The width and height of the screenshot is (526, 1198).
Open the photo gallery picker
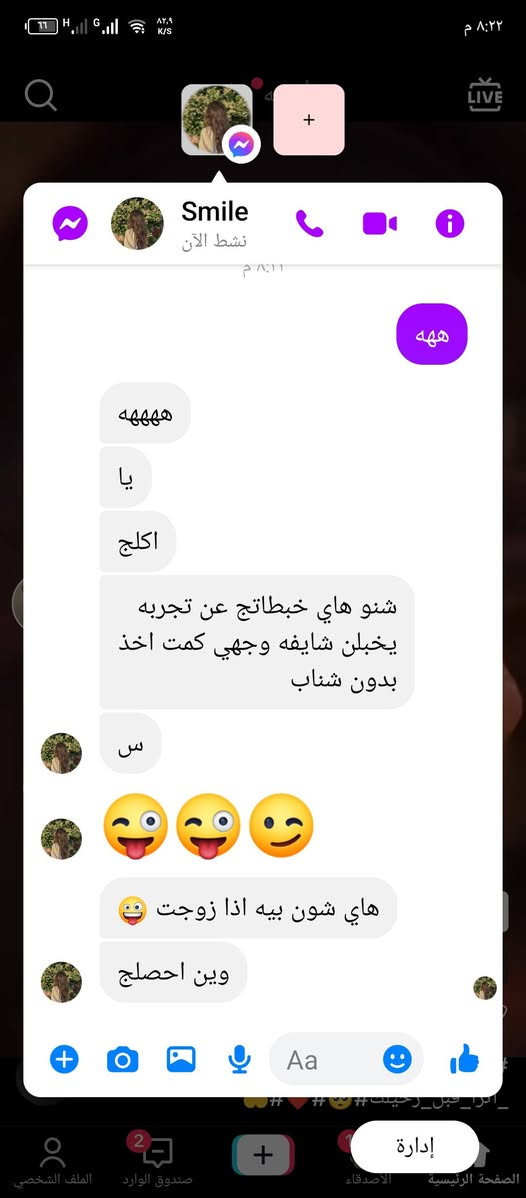click(181, 1059)
